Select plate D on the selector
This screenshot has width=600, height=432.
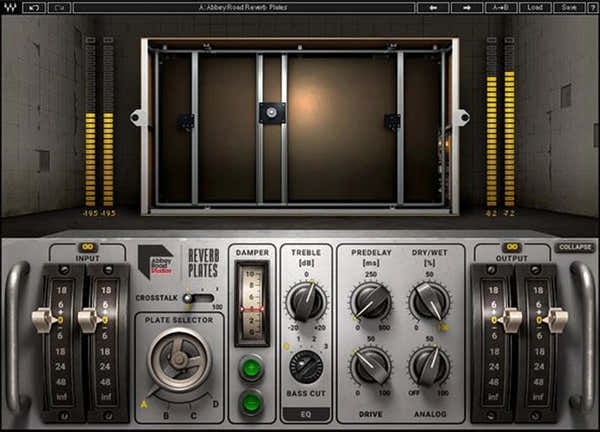pos(215,404)
